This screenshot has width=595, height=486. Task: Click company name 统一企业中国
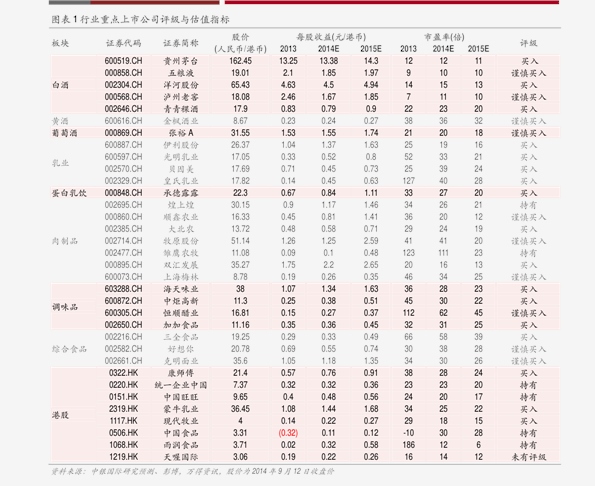point(181,385)
